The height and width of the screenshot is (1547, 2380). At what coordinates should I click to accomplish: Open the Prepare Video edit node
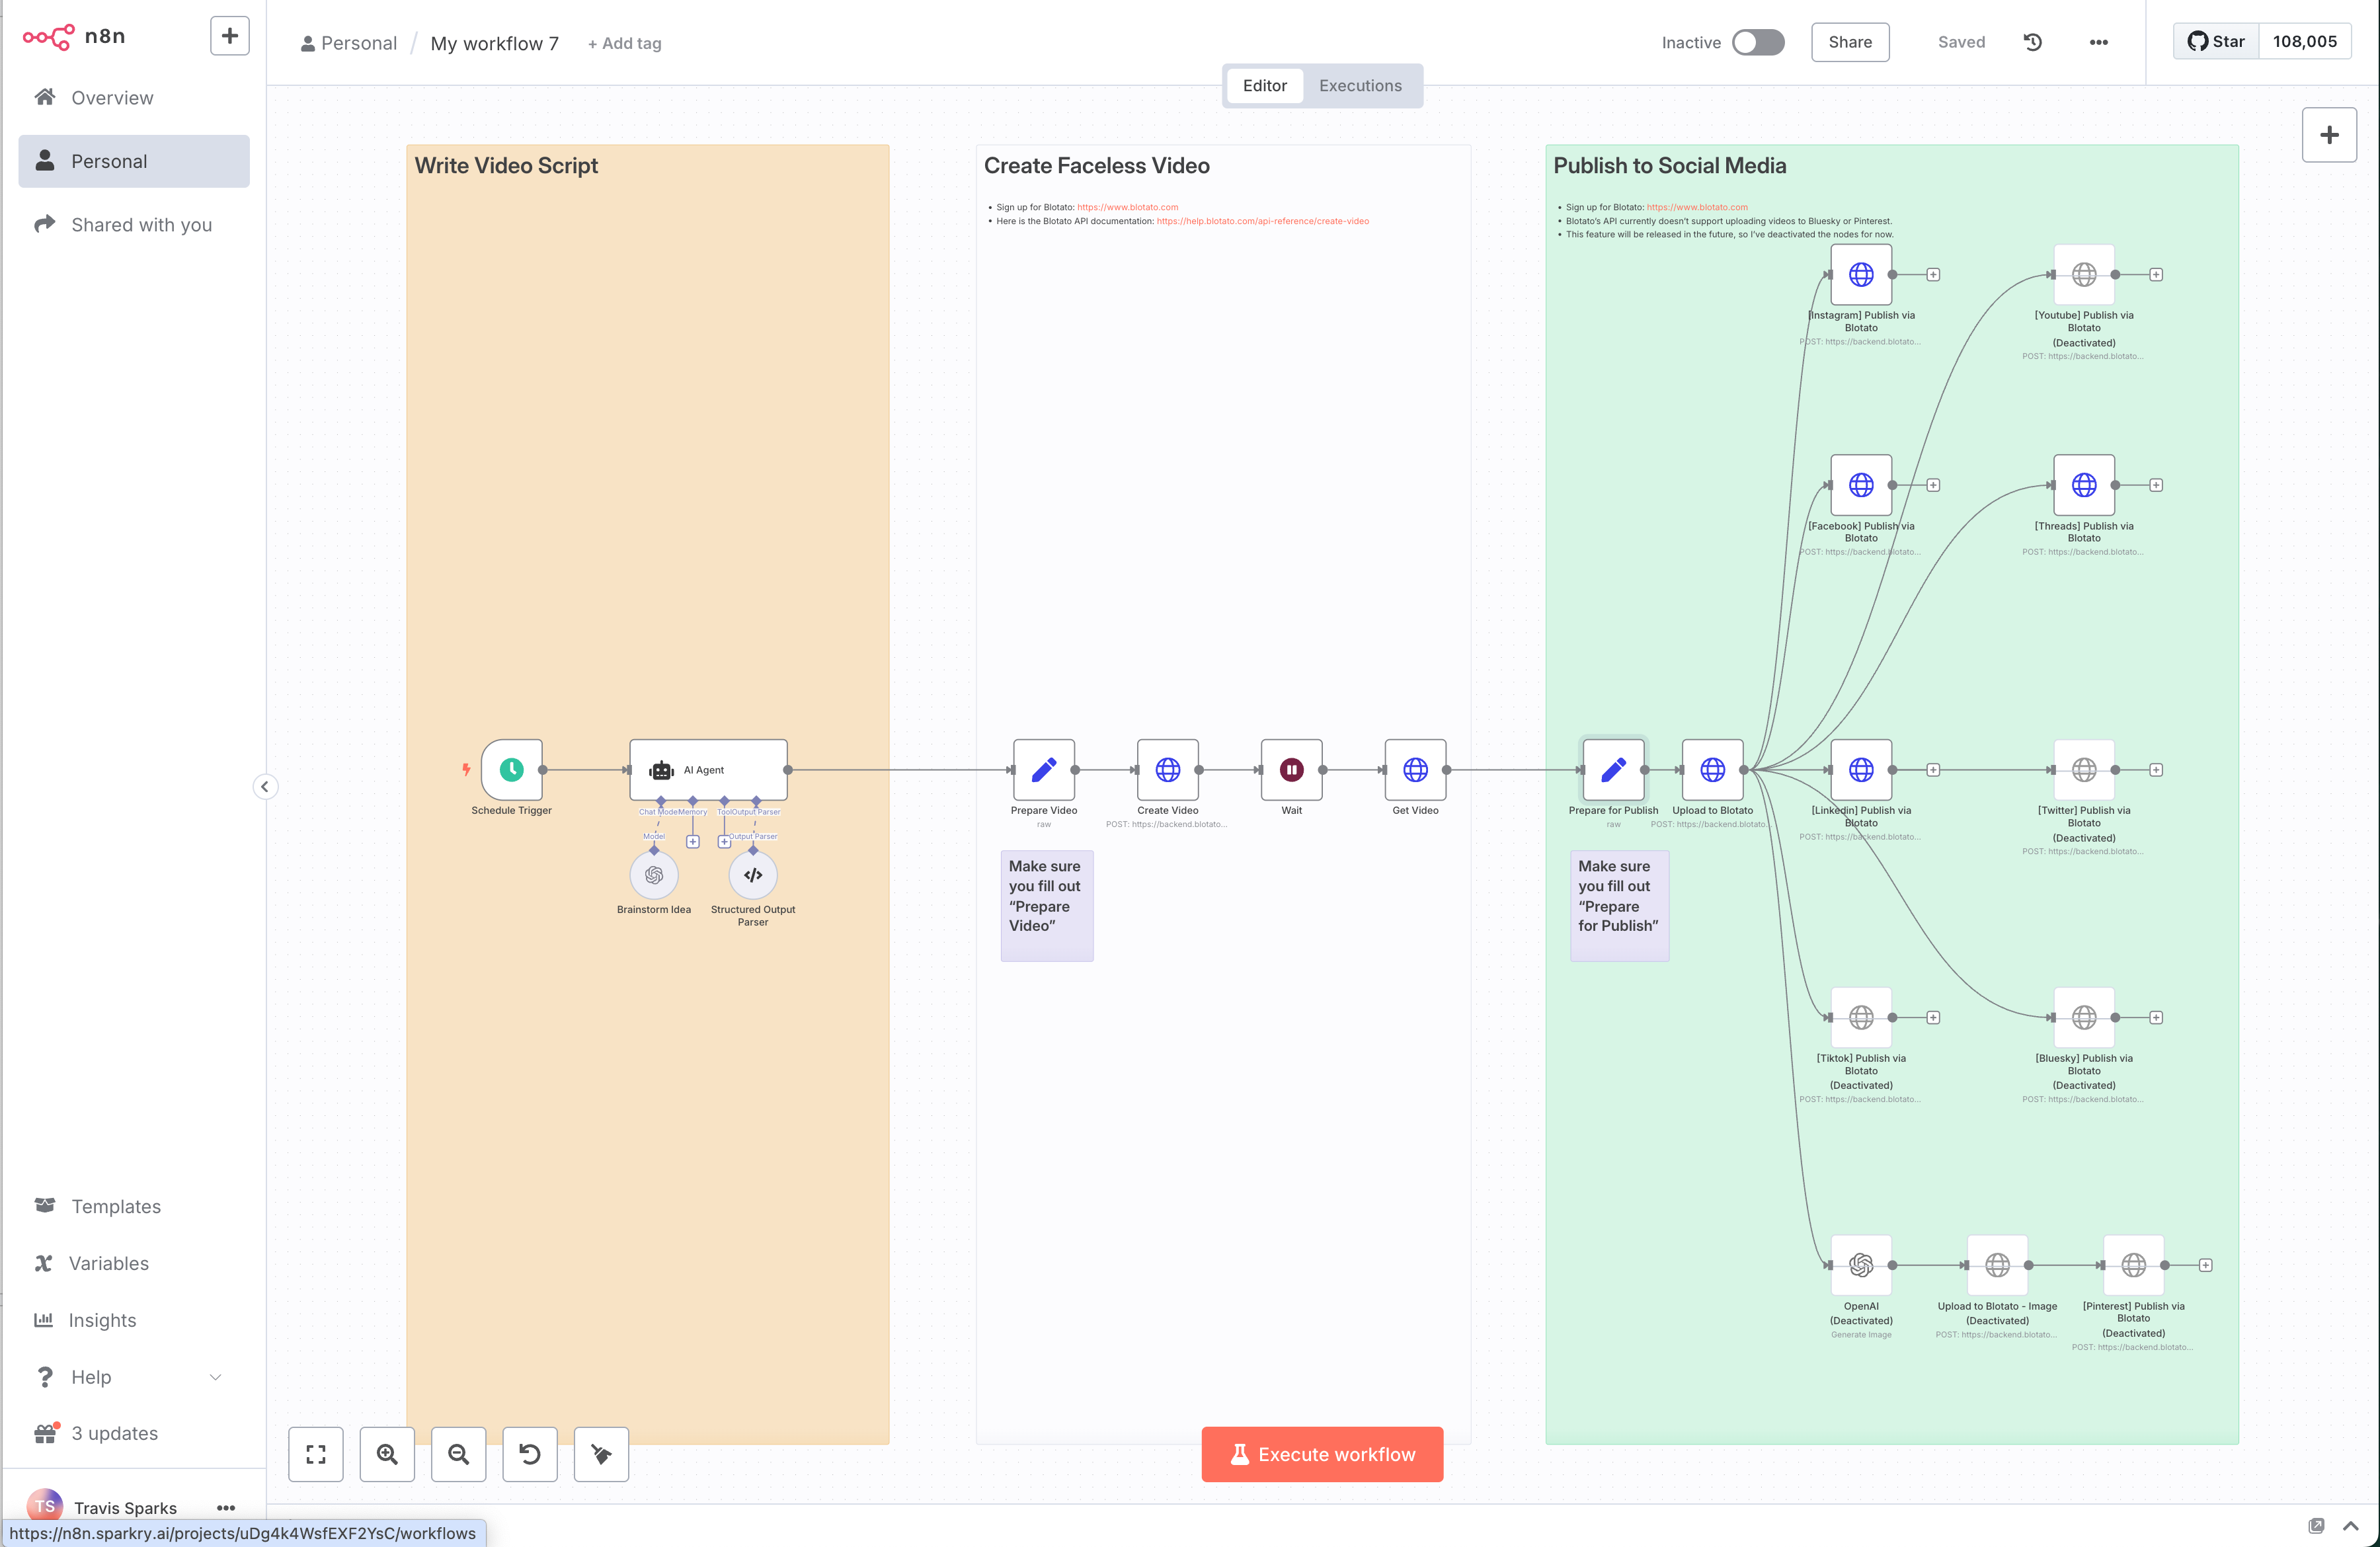(x=1044, y=769)
